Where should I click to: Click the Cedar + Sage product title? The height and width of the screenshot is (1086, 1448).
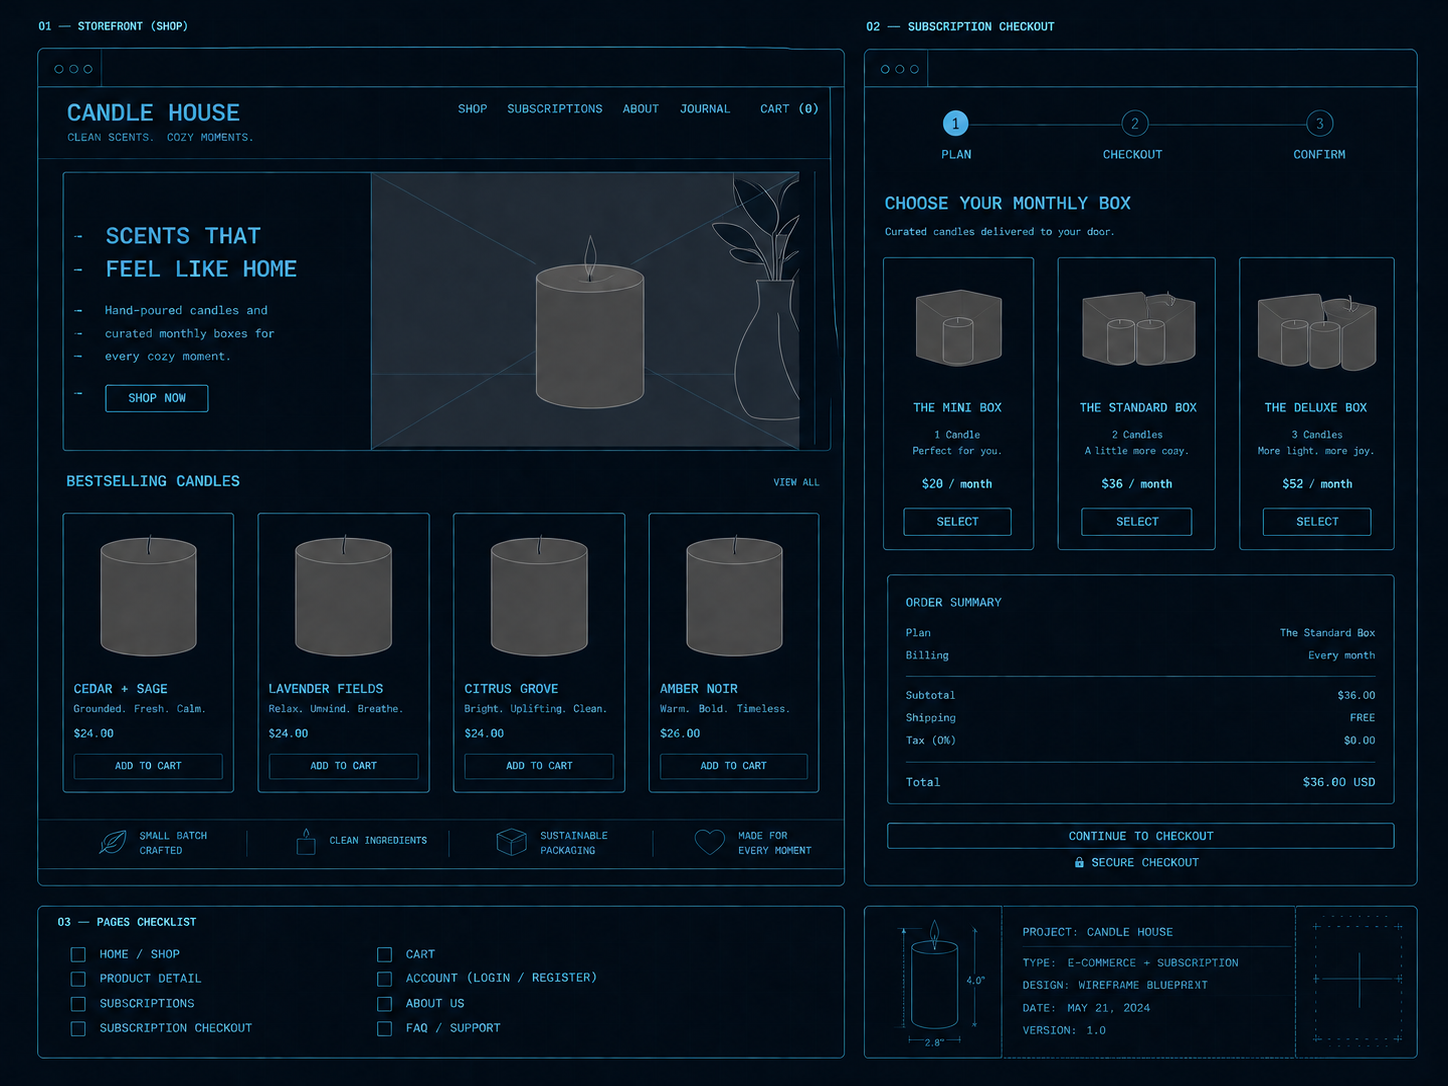click(x=121, y=689)
